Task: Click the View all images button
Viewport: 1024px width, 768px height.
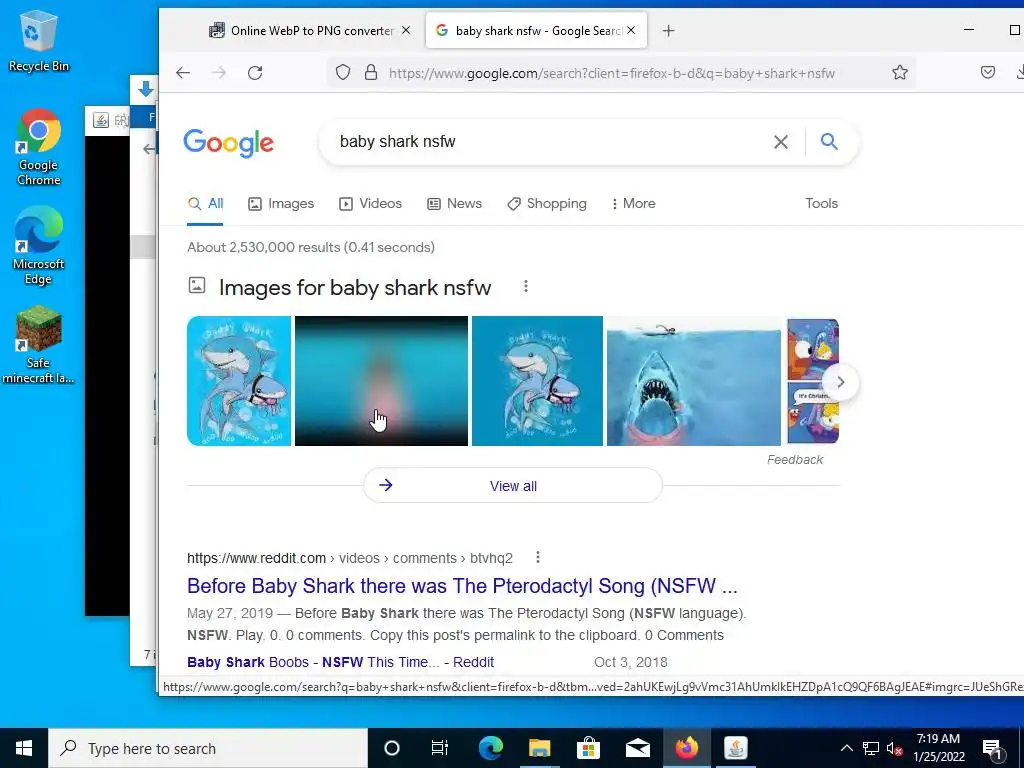Action: click(x=513, y=485)
